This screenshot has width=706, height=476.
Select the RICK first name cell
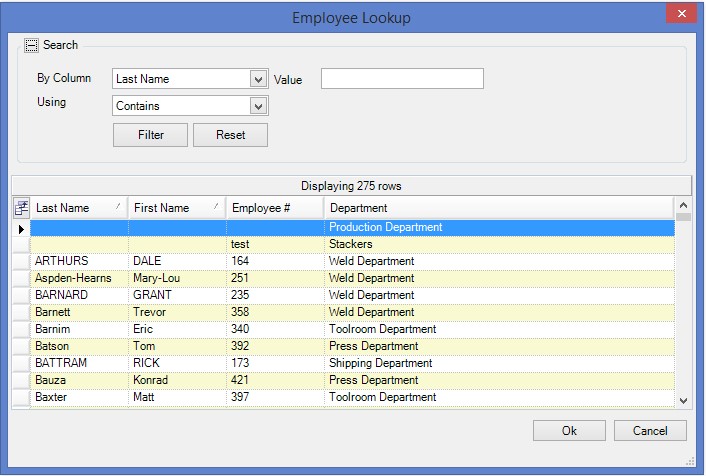(177, 363)
